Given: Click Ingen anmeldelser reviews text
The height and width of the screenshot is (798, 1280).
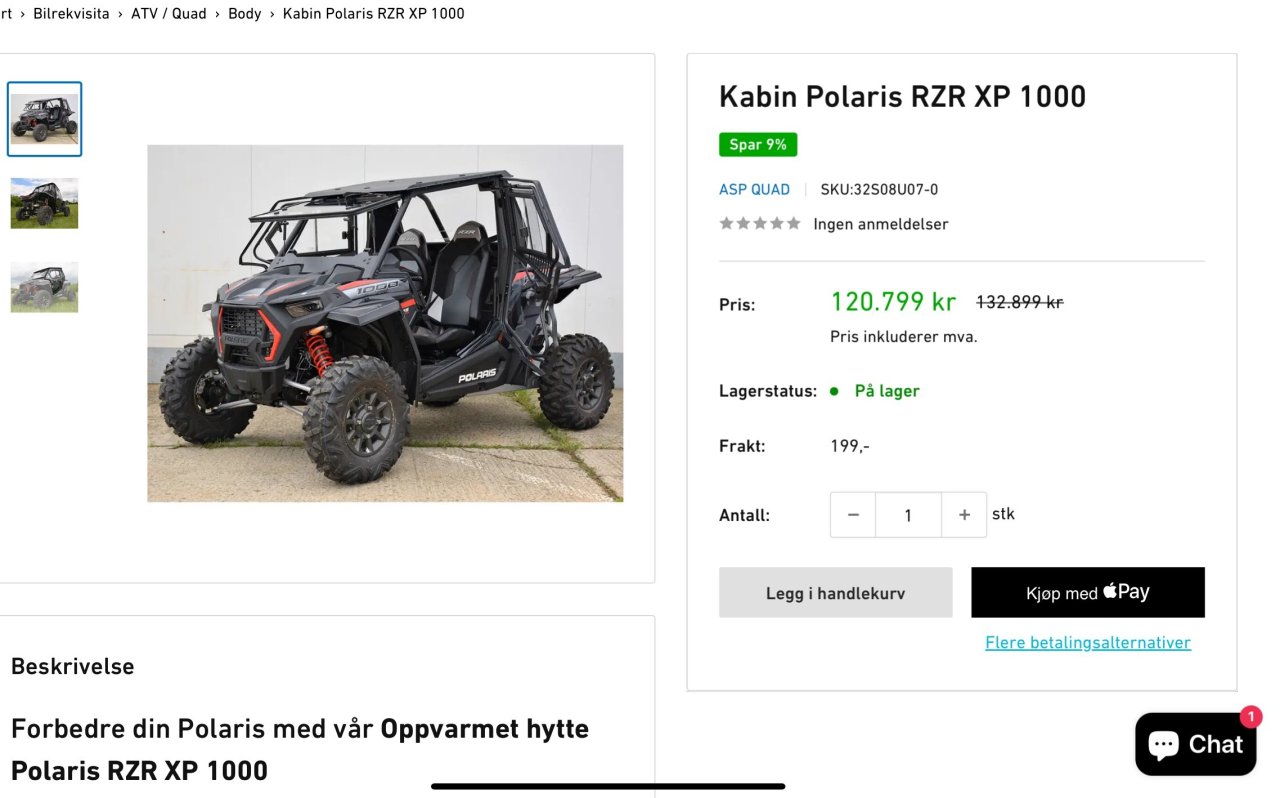Looking at the screenshot, I should pyautogui.click(x=881, y=224).
